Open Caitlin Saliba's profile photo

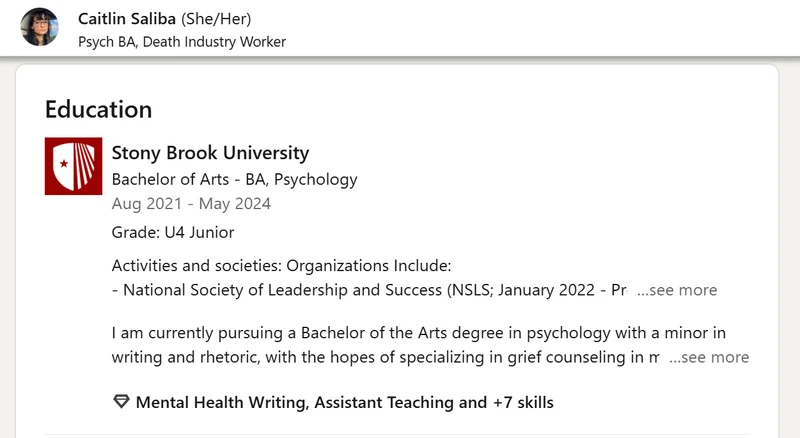pyautogui.click(x=39, y=27)
